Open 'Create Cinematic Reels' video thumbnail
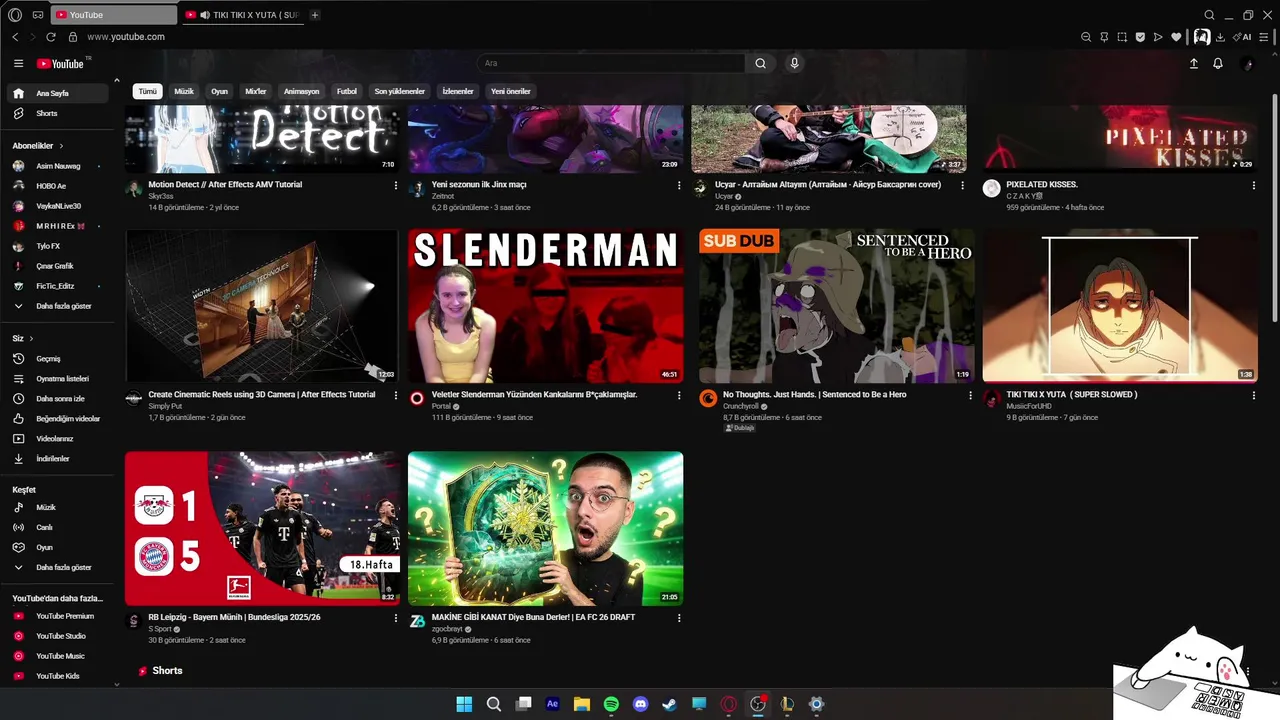Viewport: 1280px width, 720px height. coord(262,306)
